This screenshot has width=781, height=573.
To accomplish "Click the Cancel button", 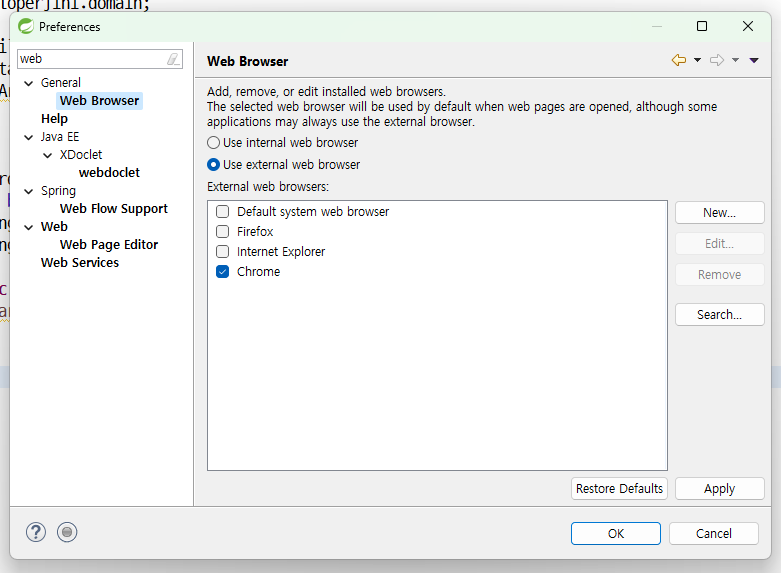I will pyautogui.click(x=714, y=534).
